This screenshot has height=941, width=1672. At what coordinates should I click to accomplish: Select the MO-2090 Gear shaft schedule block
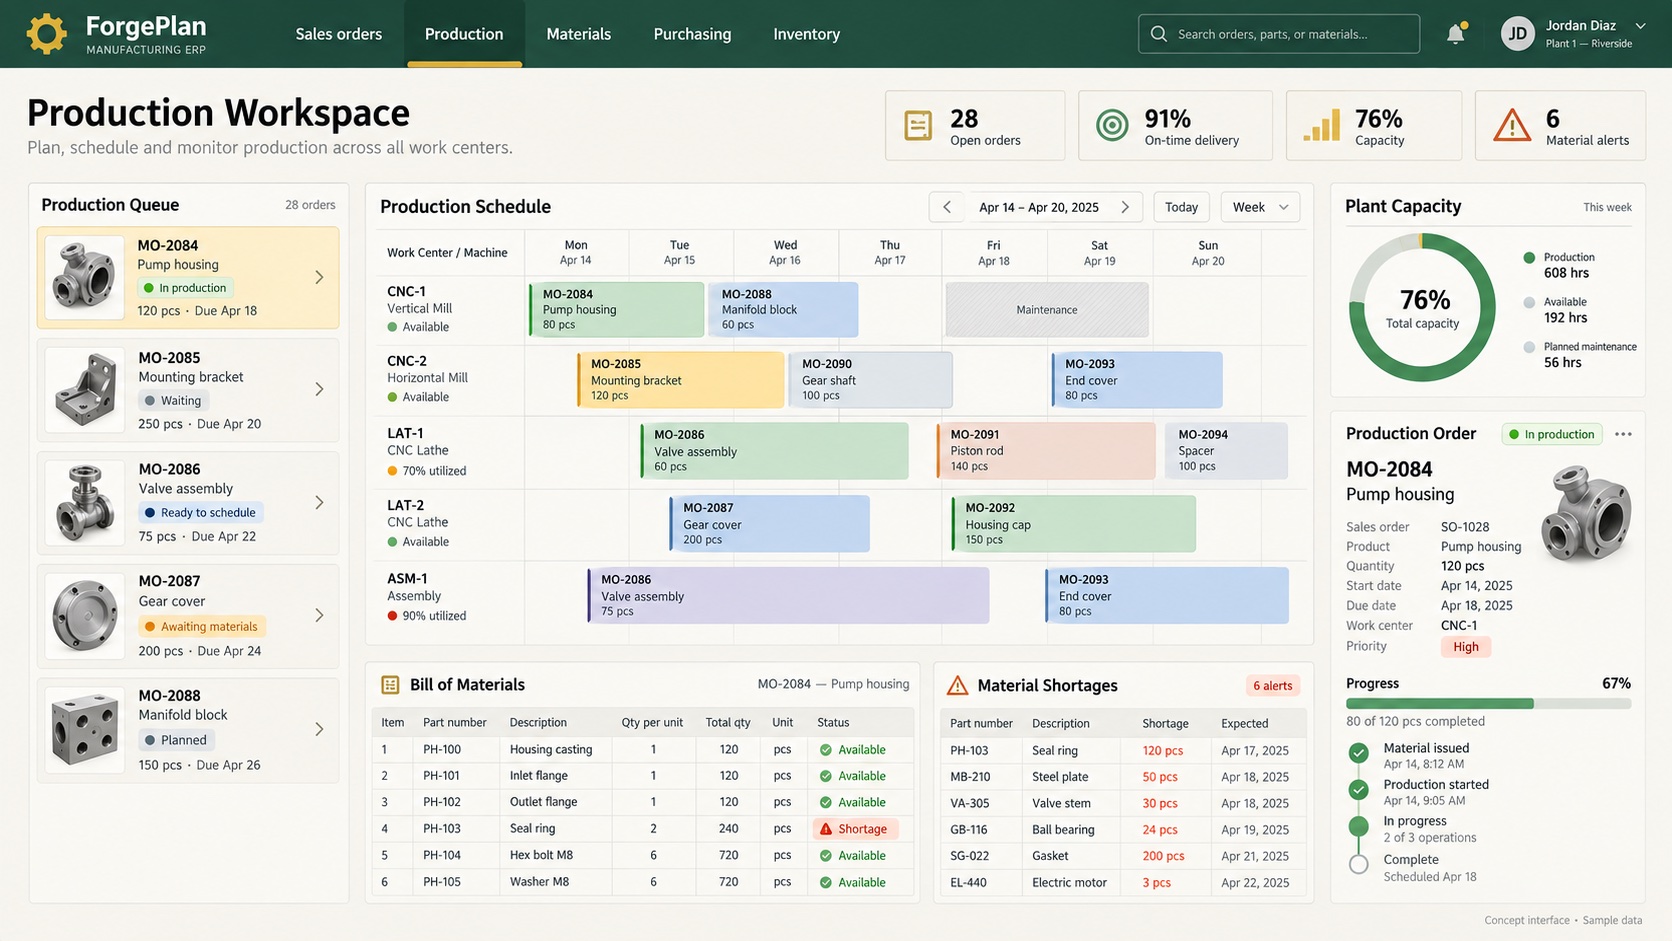[870, 380]
